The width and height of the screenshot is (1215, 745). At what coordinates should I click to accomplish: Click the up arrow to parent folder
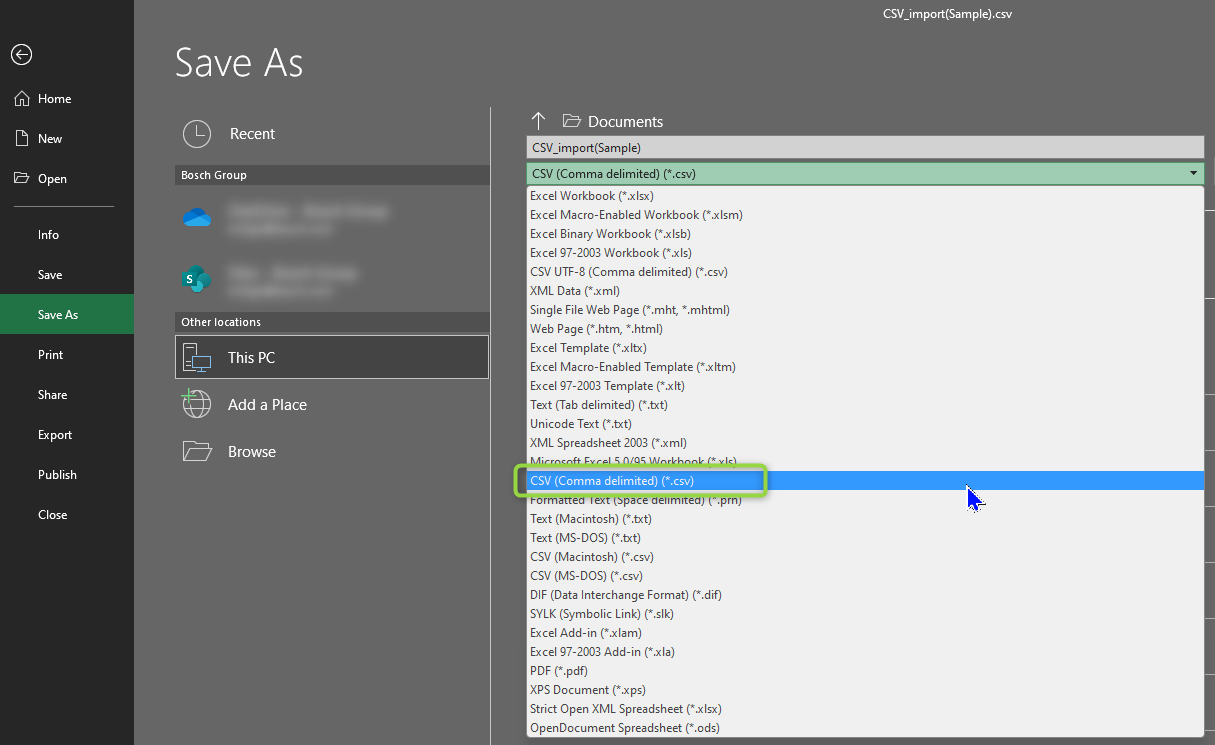[538, 121]
